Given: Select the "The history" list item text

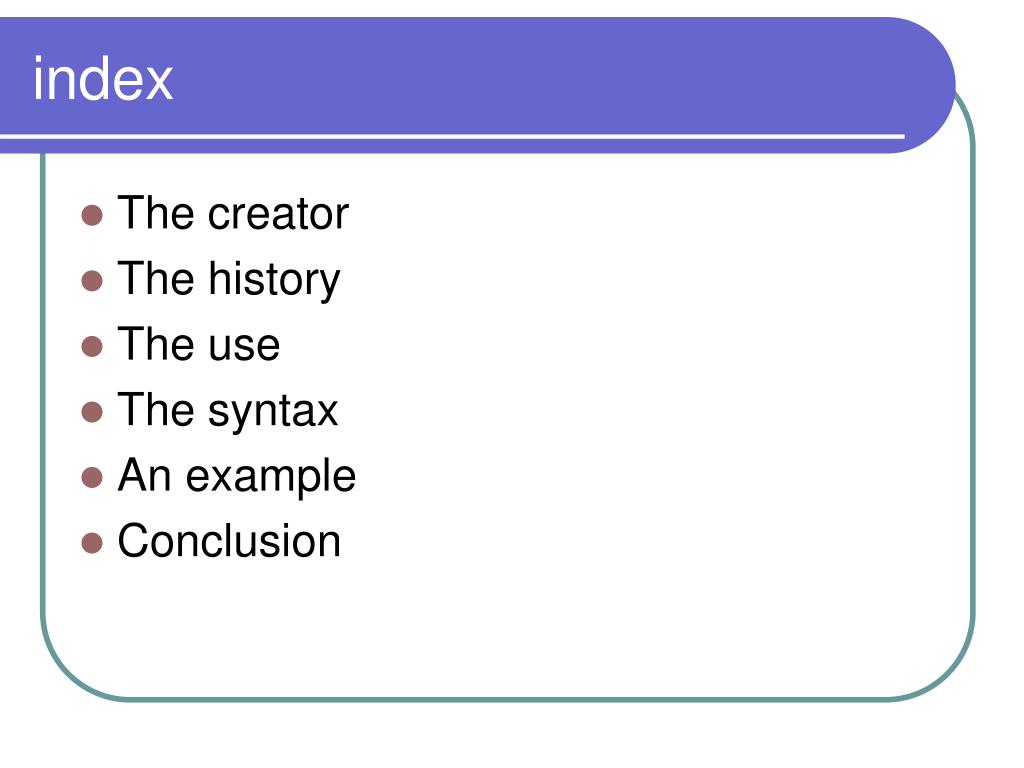Looking at the screenshot, I should tap(229, 280).
